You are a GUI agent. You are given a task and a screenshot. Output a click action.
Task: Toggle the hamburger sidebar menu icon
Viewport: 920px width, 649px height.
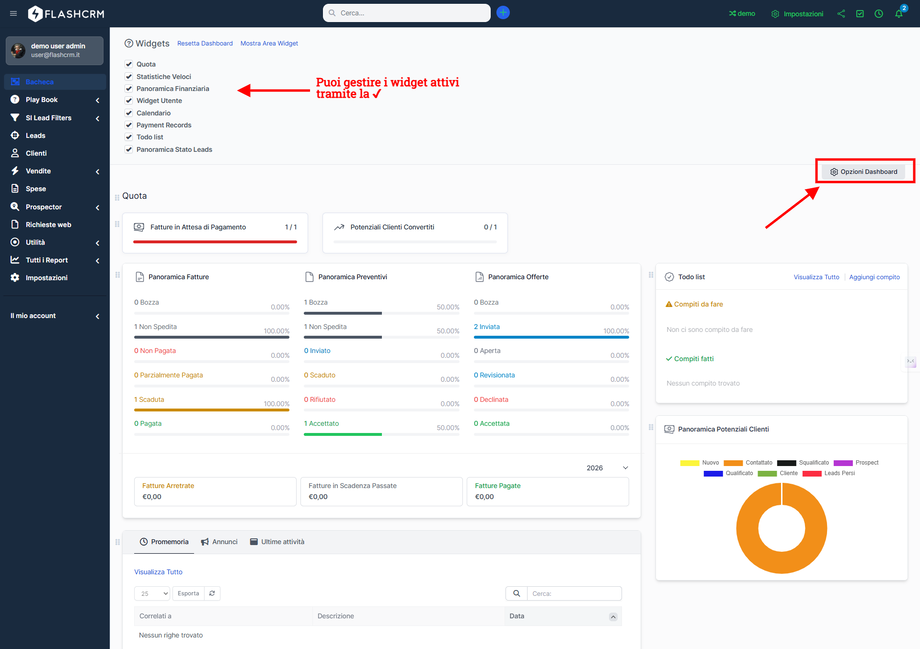click(13, 14)
